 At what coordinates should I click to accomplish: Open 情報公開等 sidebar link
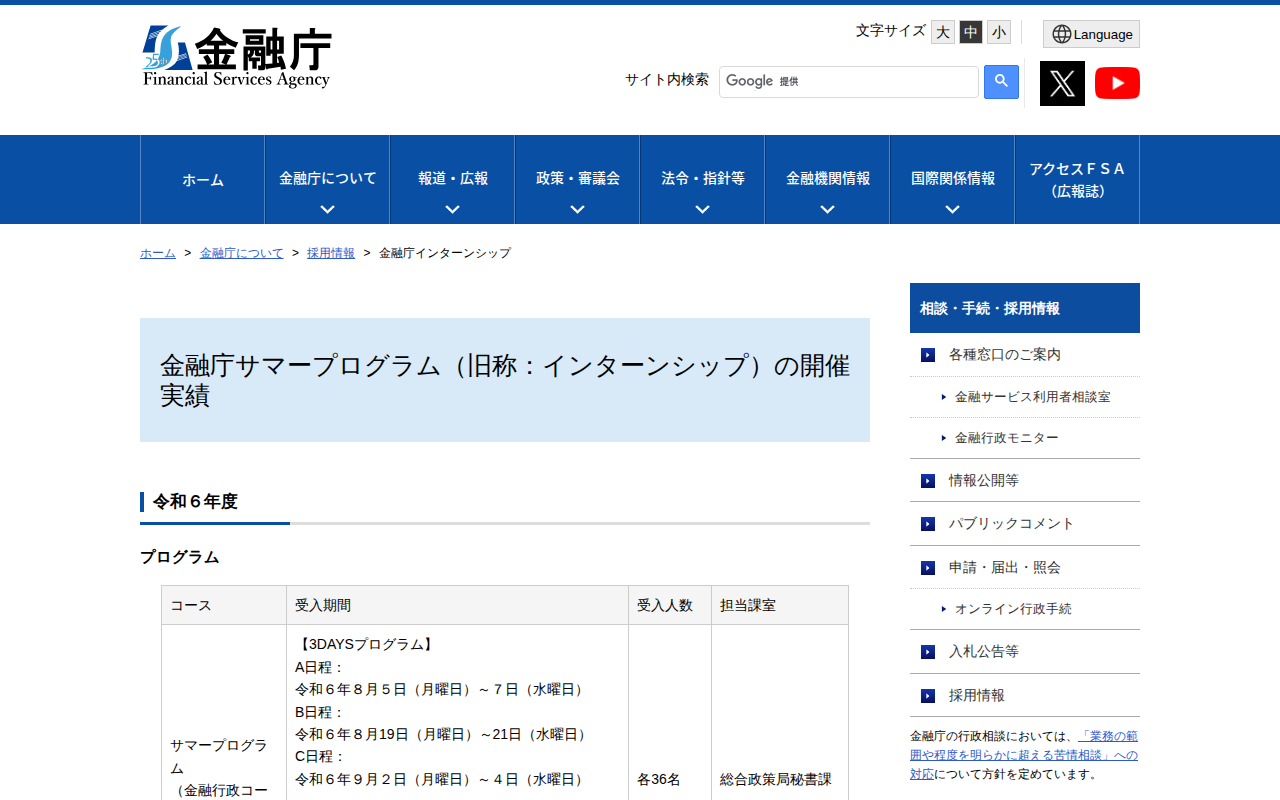[x=983, y=481]
